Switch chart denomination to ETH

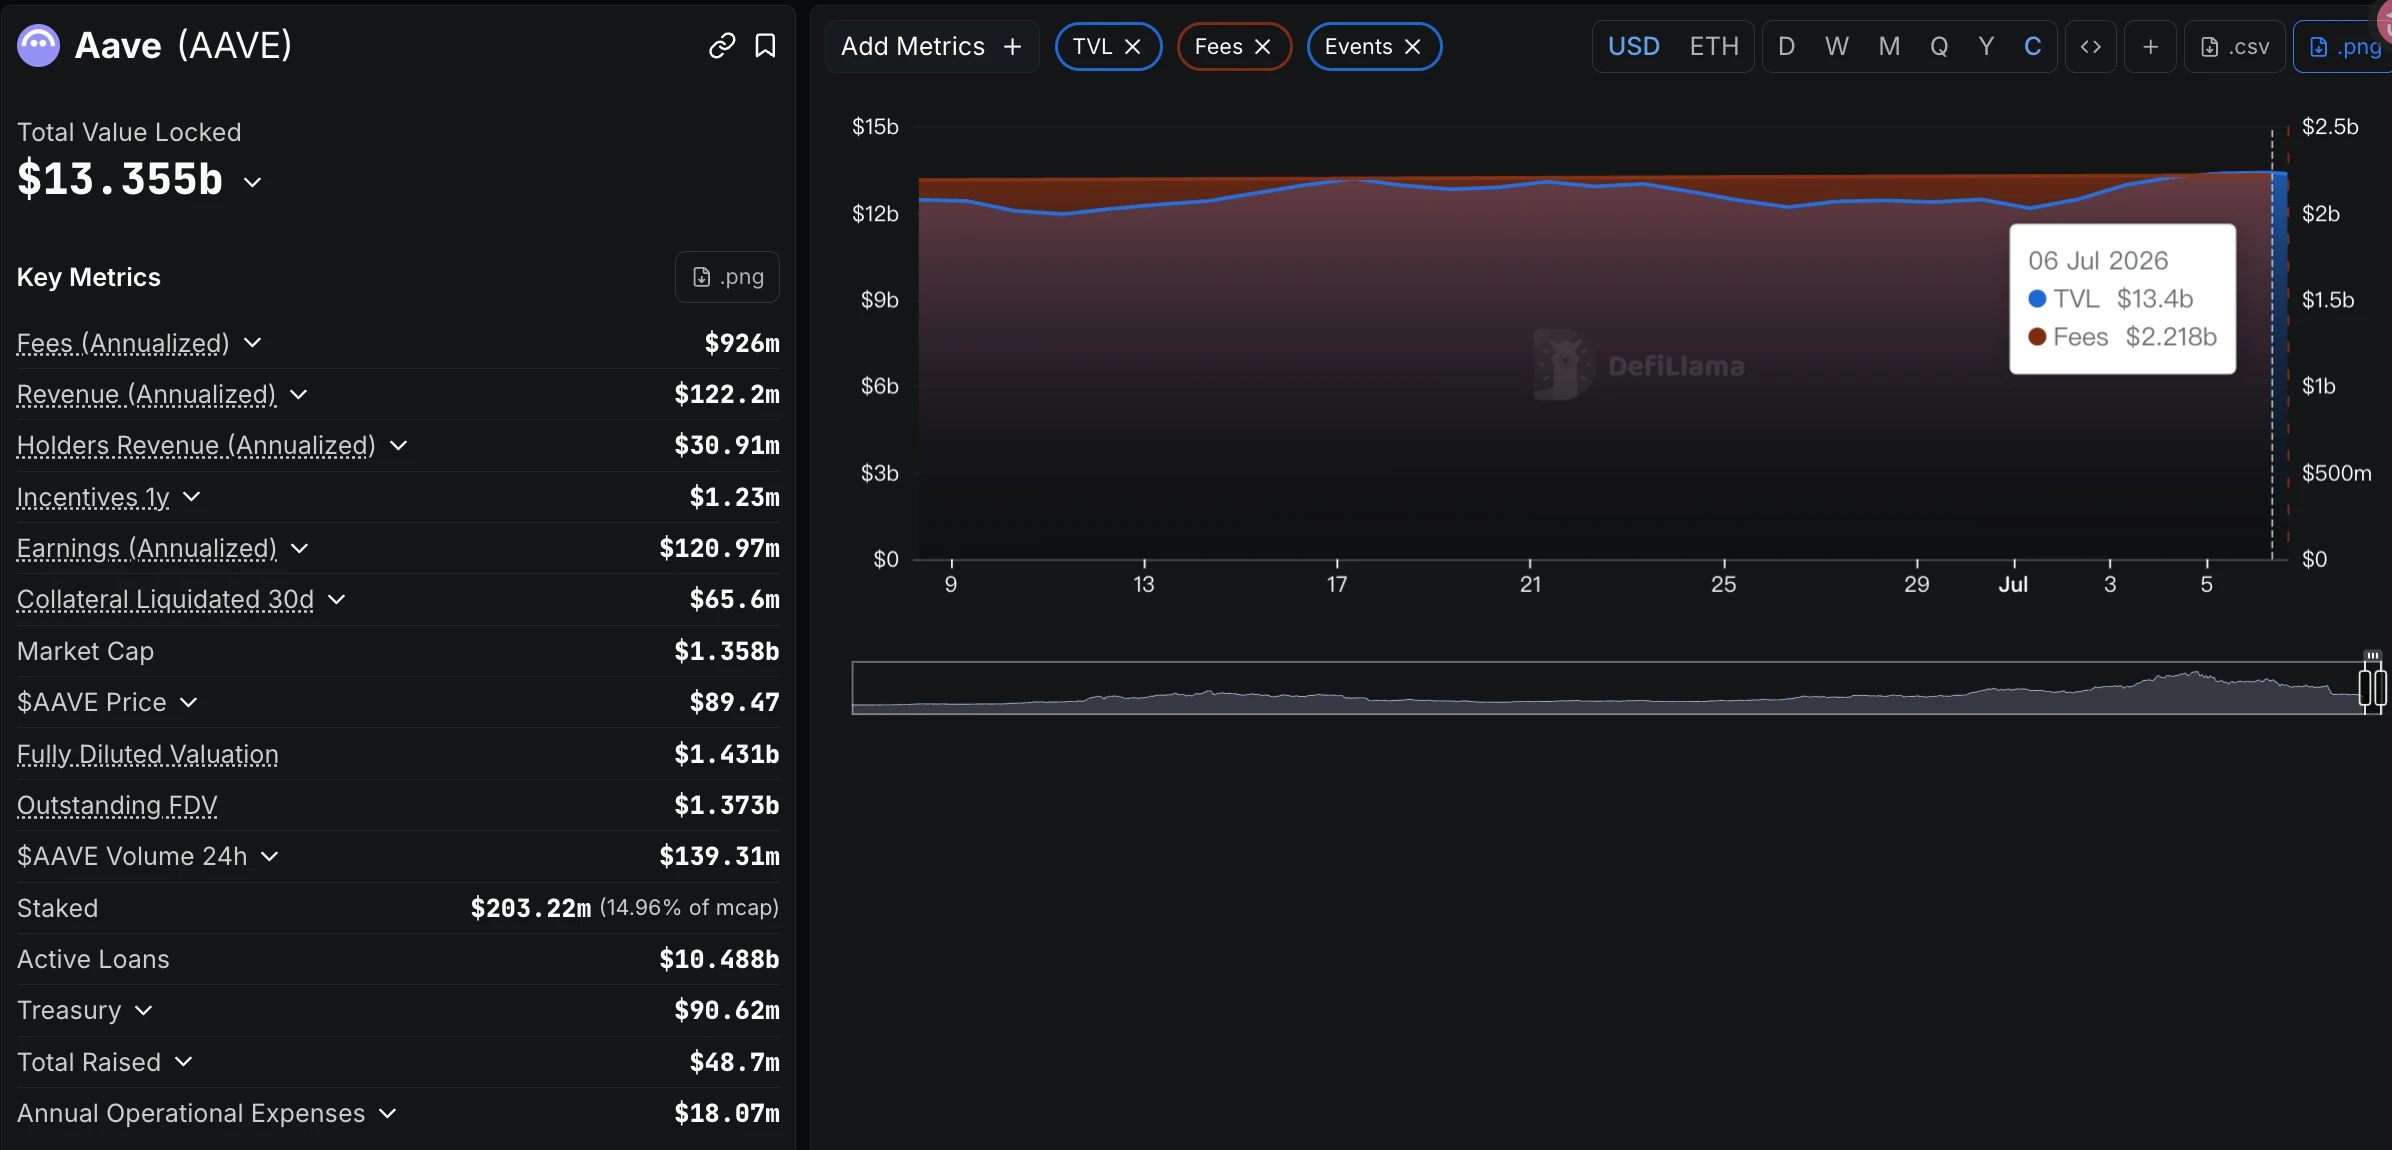[1714, 47]
